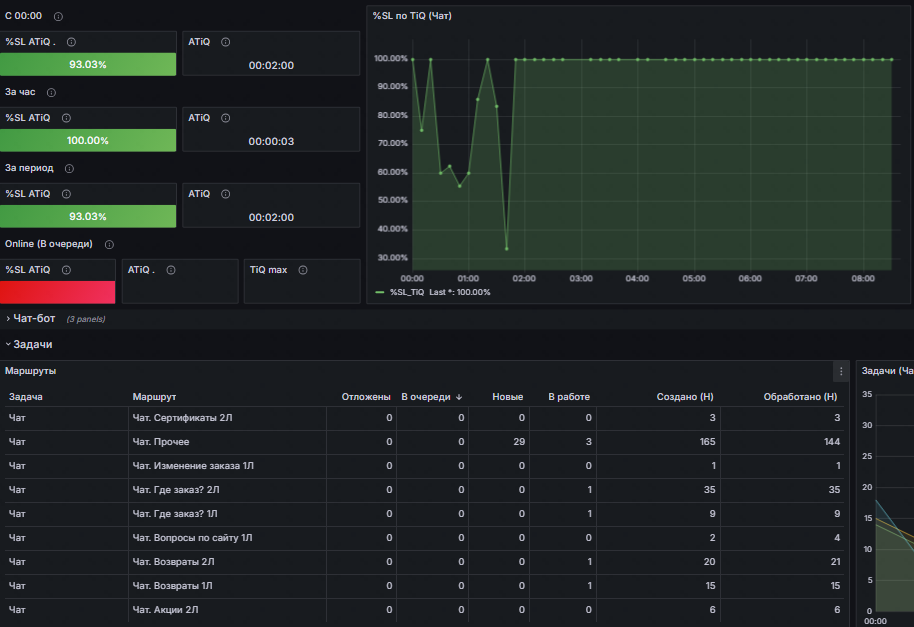Click the green %SL_TIQ legend color line

[x=379, y=292]
